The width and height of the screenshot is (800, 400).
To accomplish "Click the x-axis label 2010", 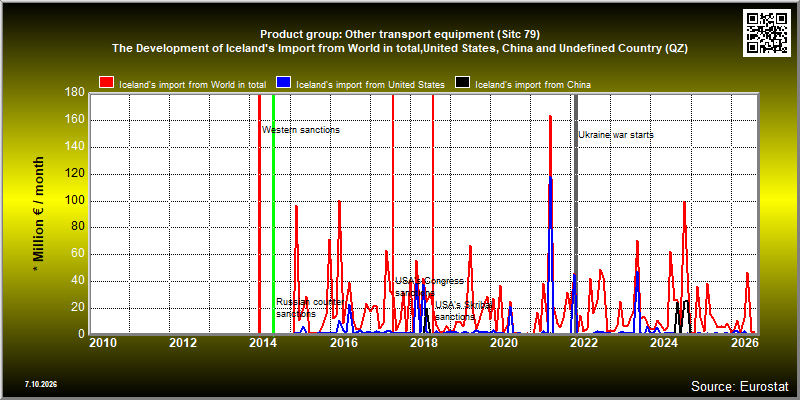I will (x=103, y=342).
